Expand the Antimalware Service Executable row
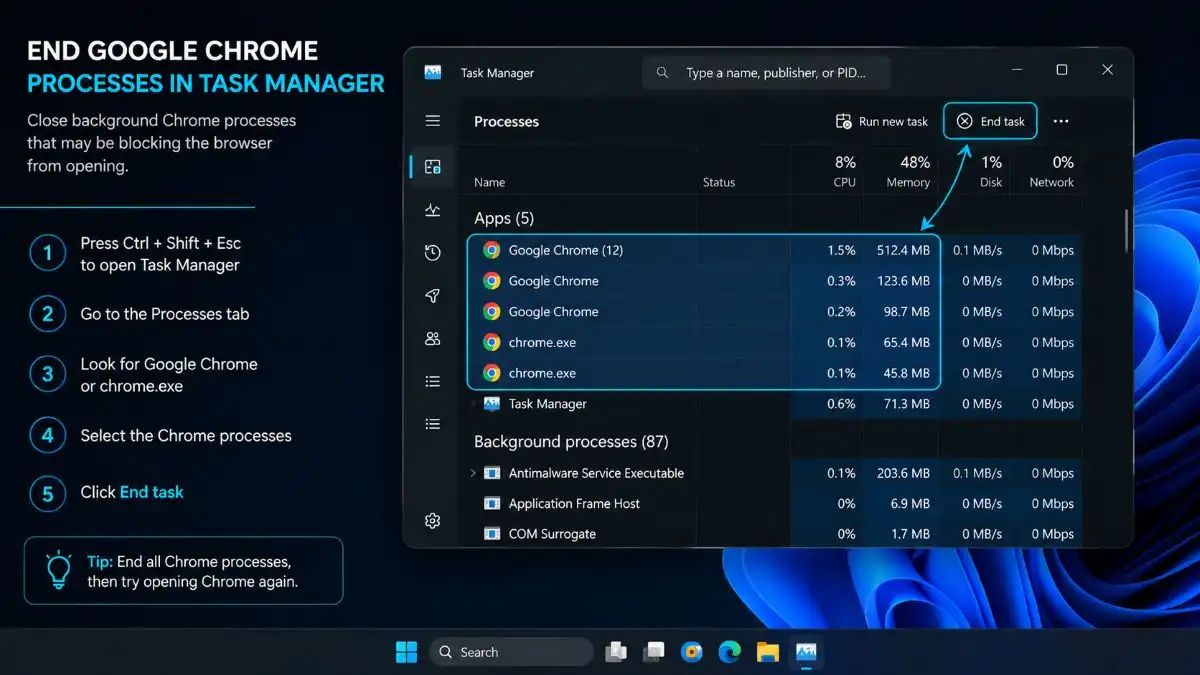 pyautogui.click(x=474, y=473)
